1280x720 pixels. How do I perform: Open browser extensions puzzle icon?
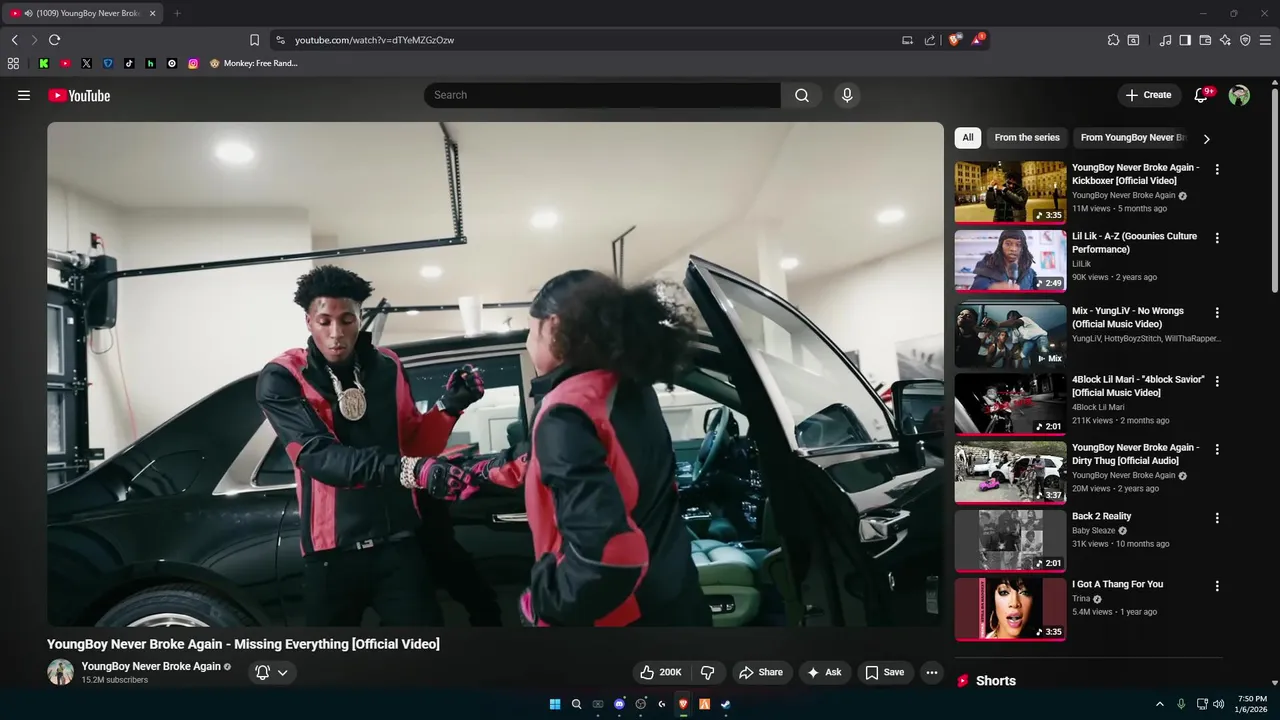[x=1113, y=40]
